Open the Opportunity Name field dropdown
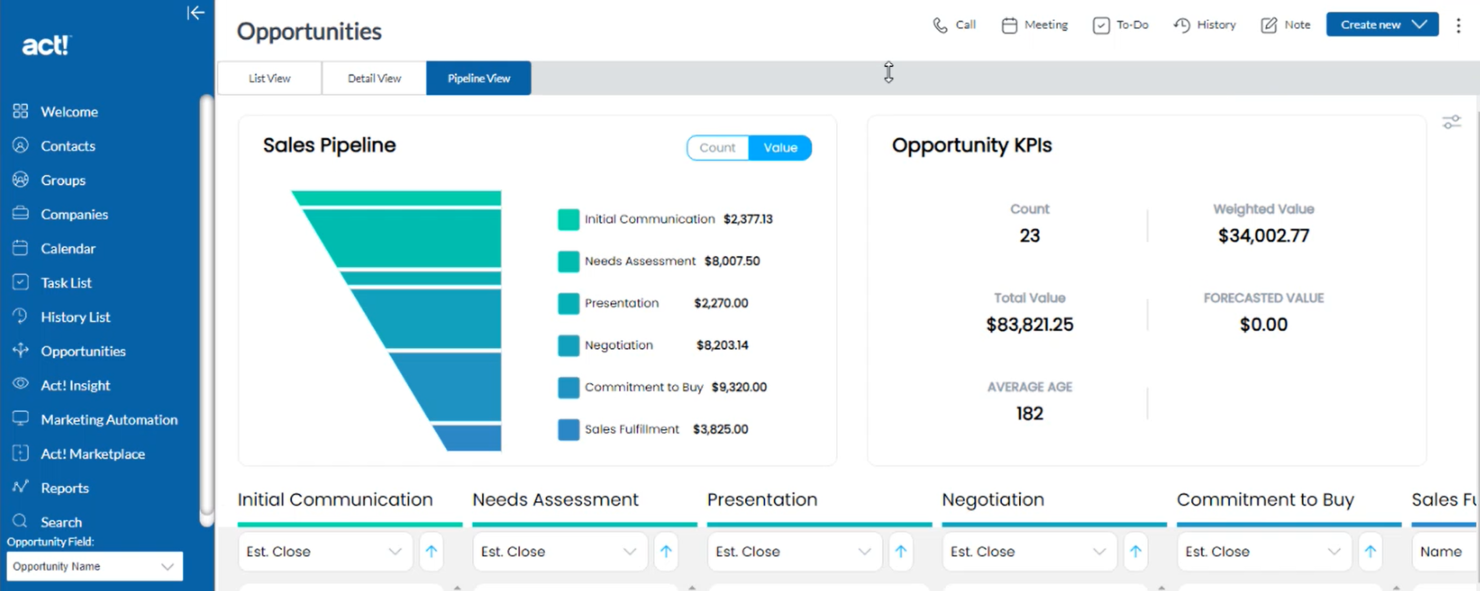Screen dimensions: 1480x591 [94, 566]
